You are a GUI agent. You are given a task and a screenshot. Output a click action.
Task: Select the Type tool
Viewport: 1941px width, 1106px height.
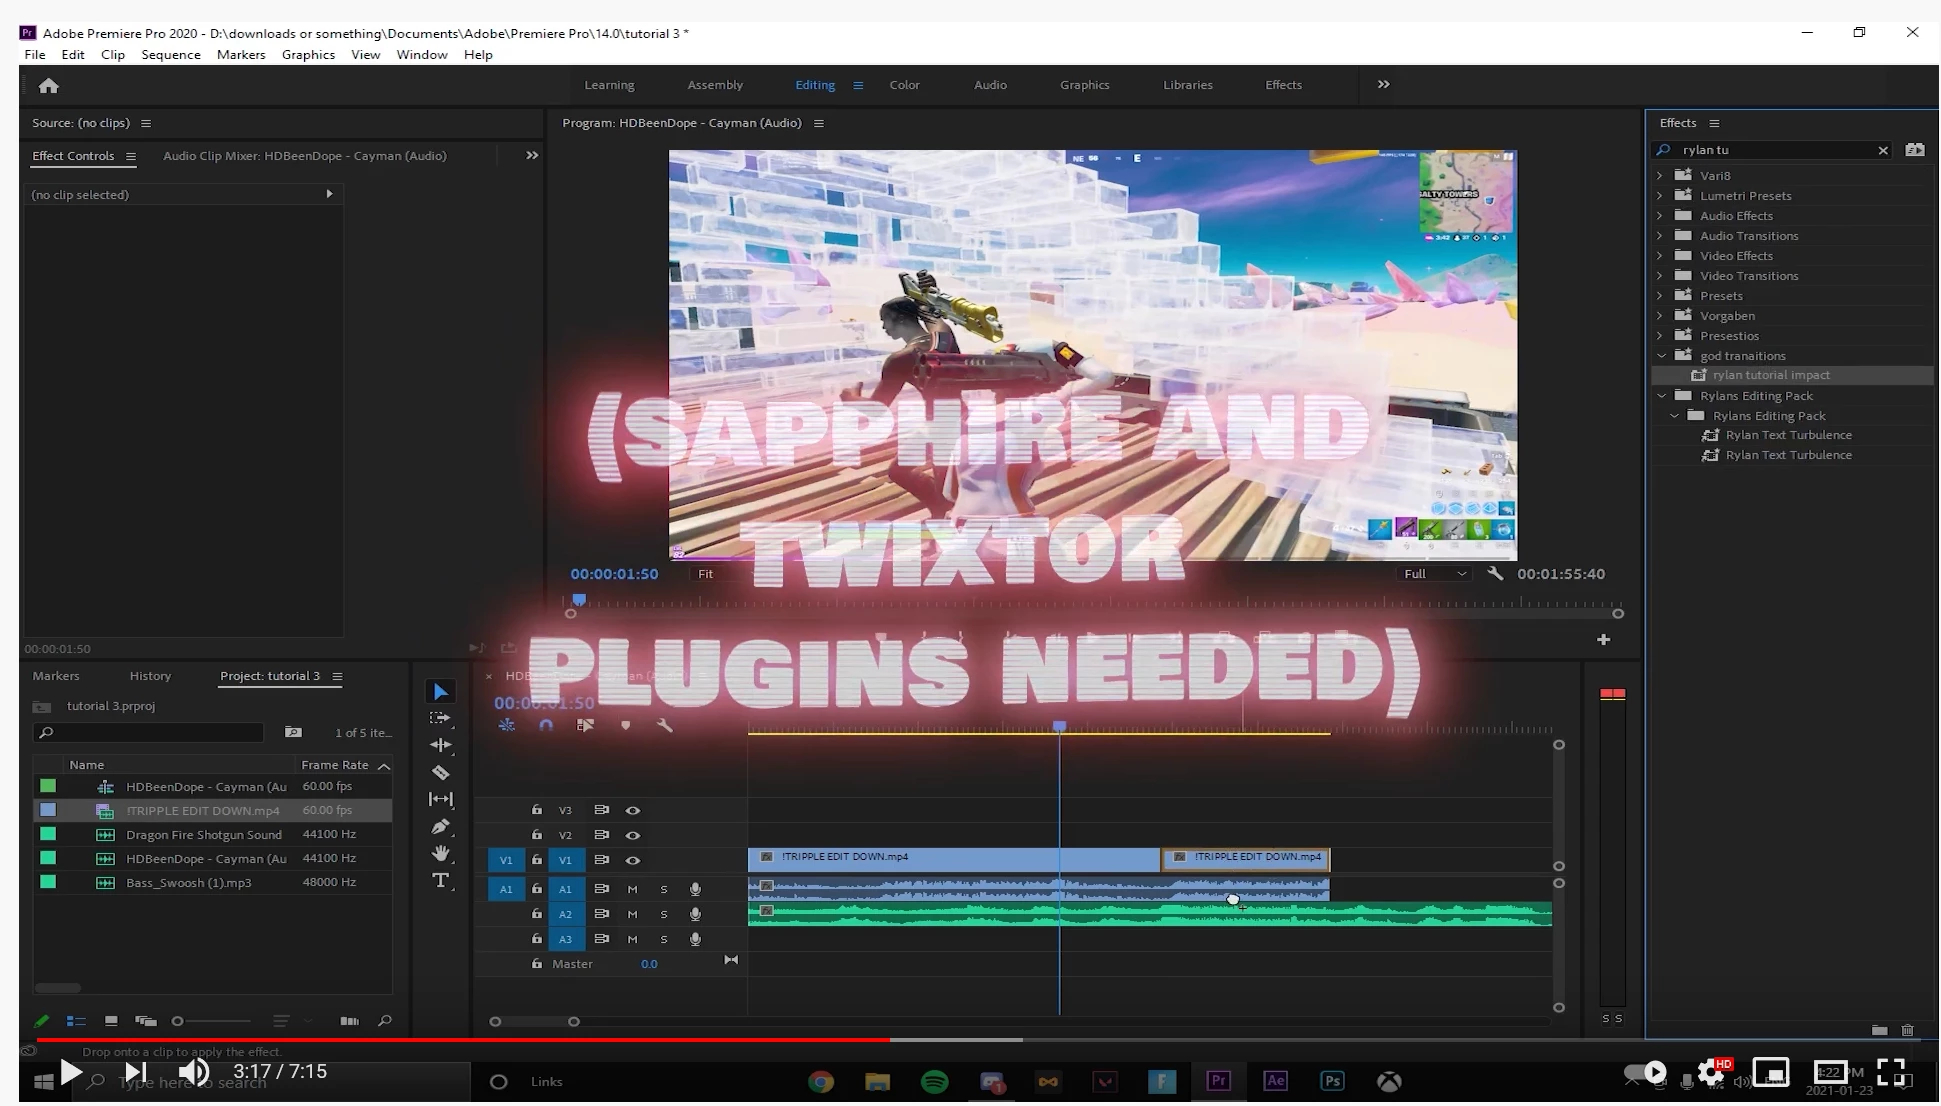coord(440,880)
